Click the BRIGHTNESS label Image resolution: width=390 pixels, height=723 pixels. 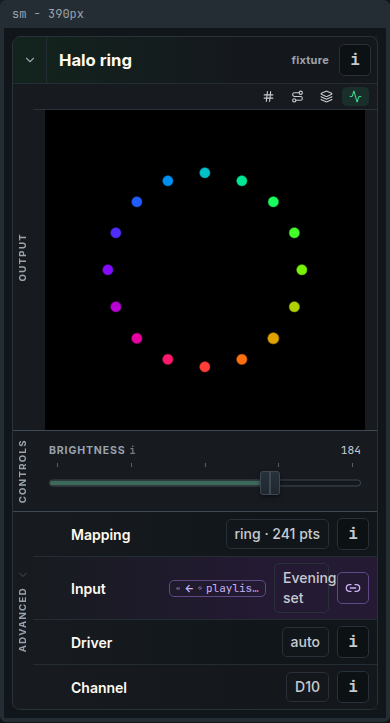point(87,450)
